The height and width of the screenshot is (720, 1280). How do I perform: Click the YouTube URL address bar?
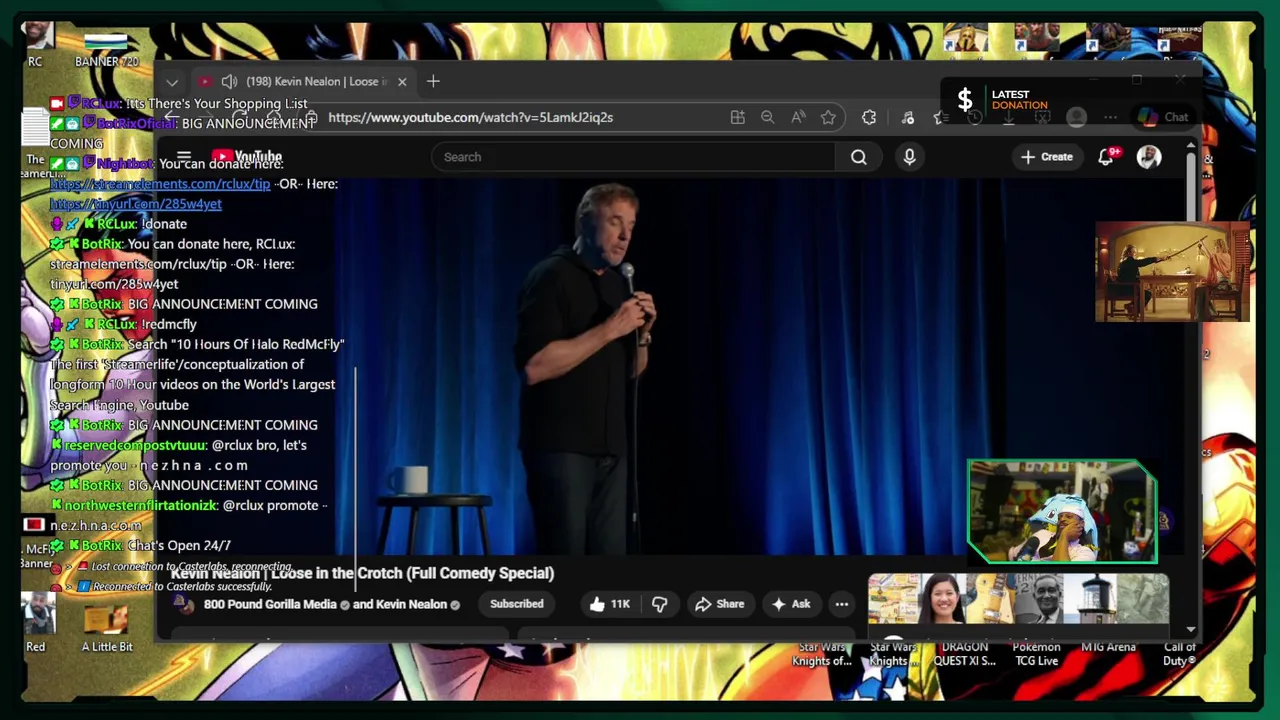pos(470,117)
